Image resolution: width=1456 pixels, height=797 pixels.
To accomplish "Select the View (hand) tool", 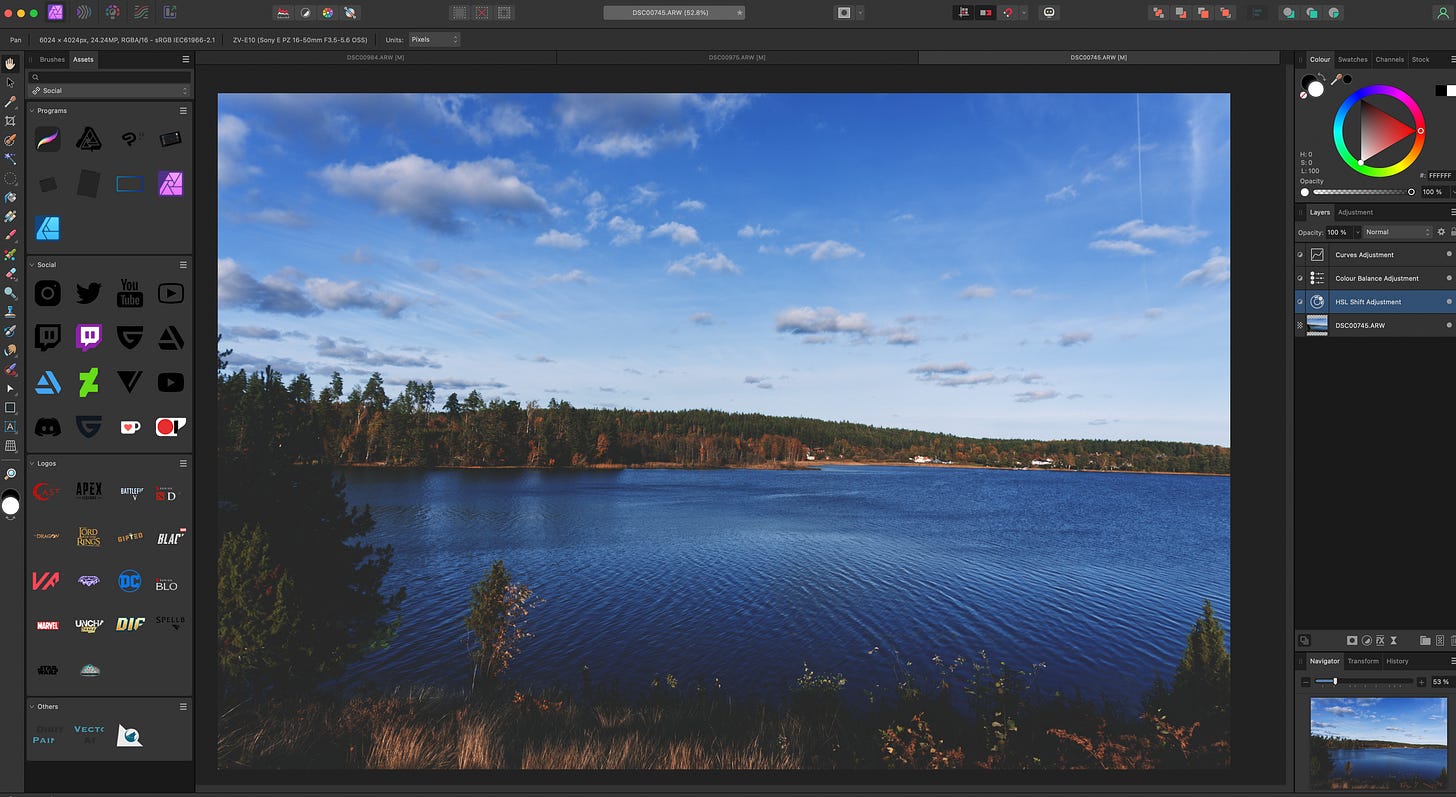I will [11, 63].
